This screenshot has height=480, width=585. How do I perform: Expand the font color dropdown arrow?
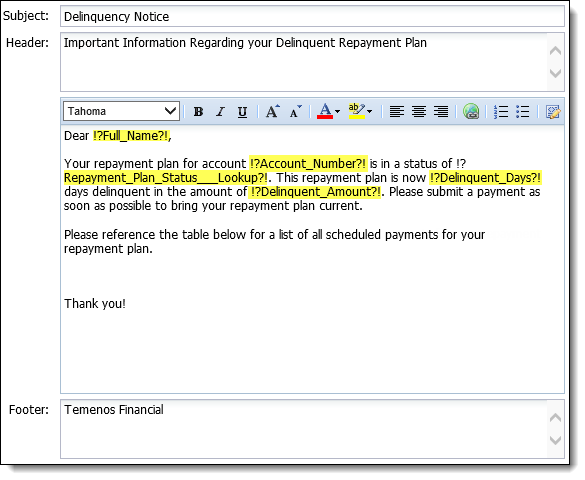click(337, 112)
